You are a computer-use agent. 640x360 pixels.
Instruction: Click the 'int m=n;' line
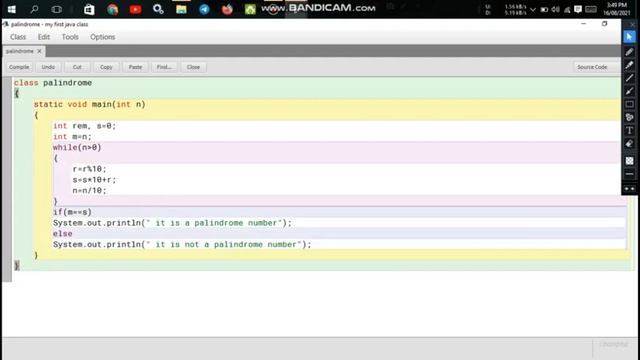[72, 137]
